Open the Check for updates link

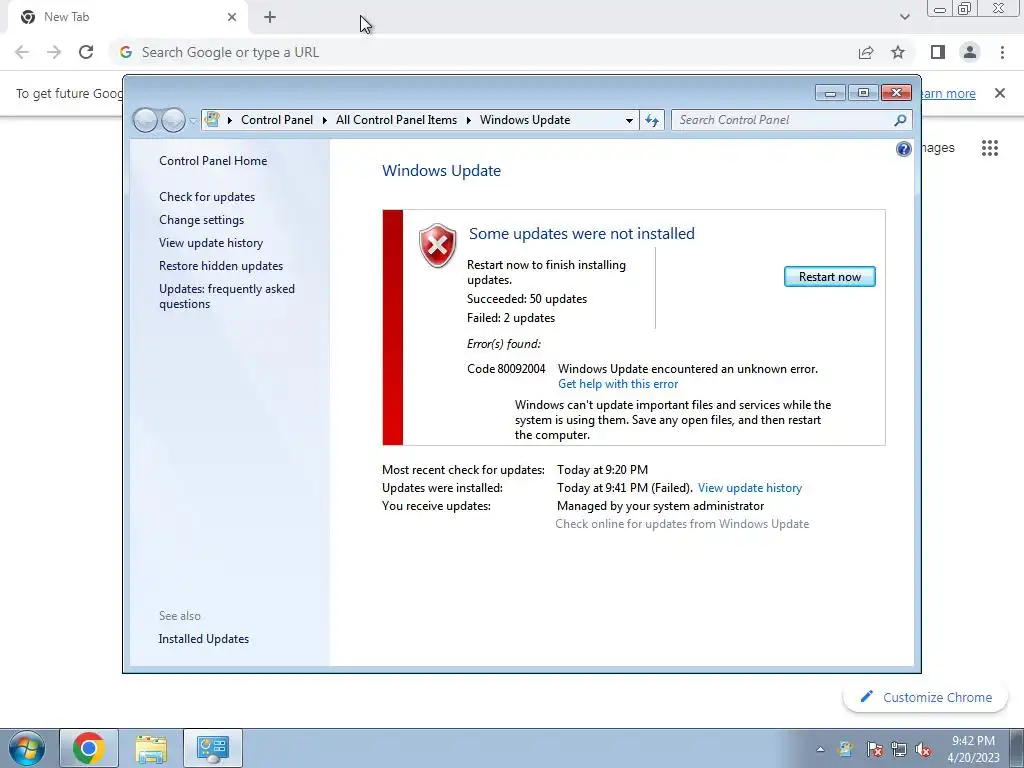point(207,197)
